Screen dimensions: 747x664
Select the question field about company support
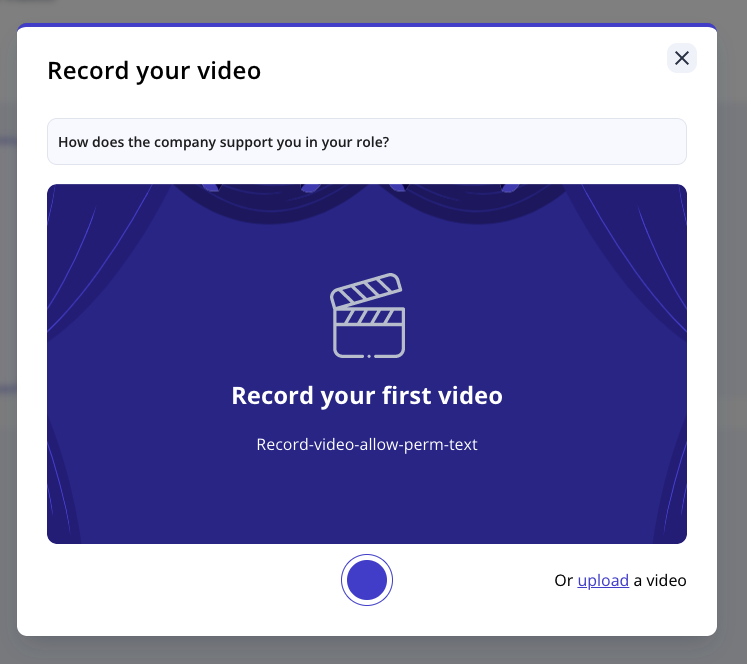click(x=367, y=141)
